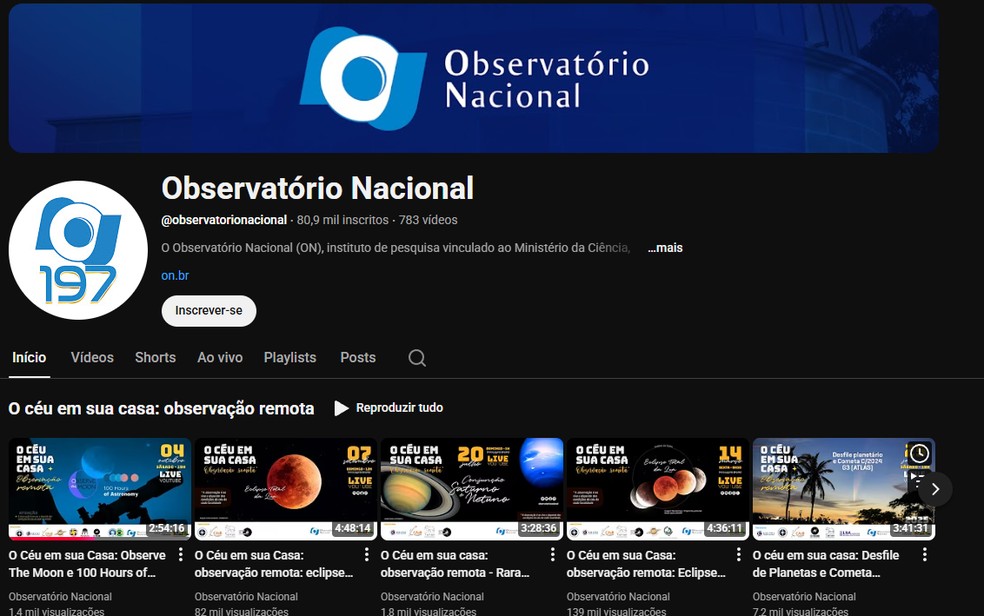Click the Observatório Nacional round channel avatar

pos(78,250)
